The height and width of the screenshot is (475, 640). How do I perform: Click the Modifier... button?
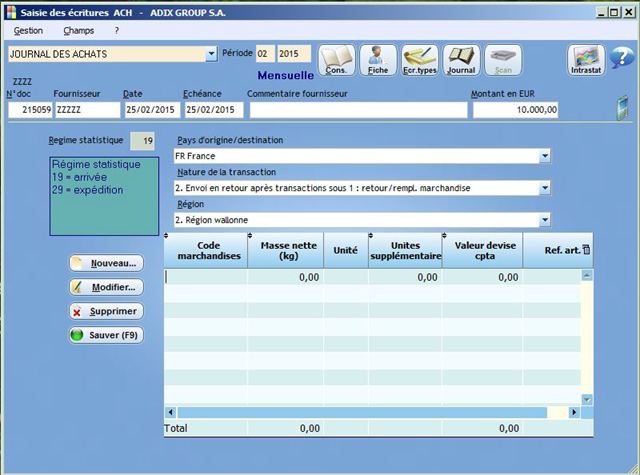[106, 287]
